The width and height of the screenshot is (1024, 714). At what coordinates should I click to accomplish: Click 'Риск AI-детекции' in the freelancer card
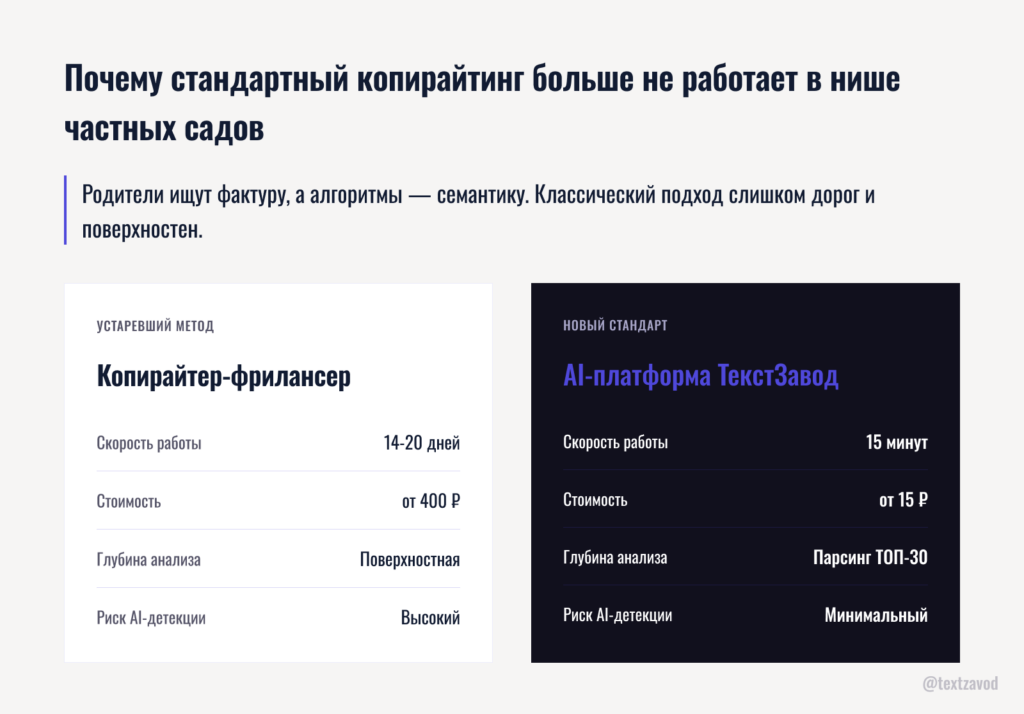(151, 618)
